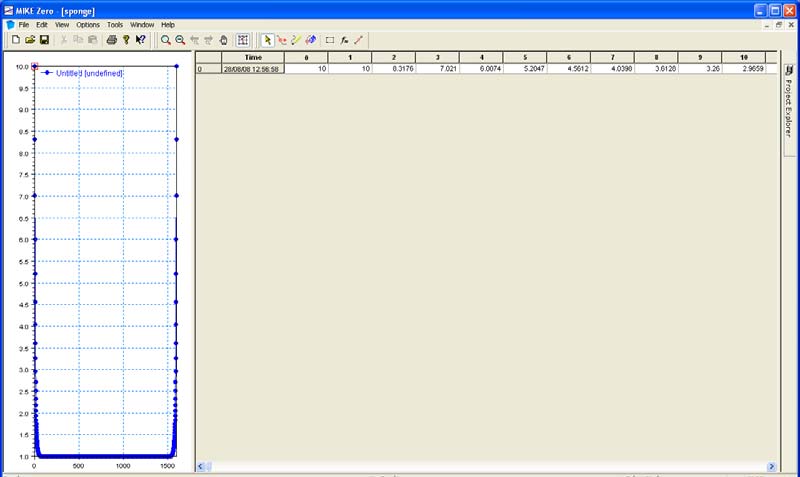Select the Zoom In magnifier
800x477 pixels.
(166, 40)
